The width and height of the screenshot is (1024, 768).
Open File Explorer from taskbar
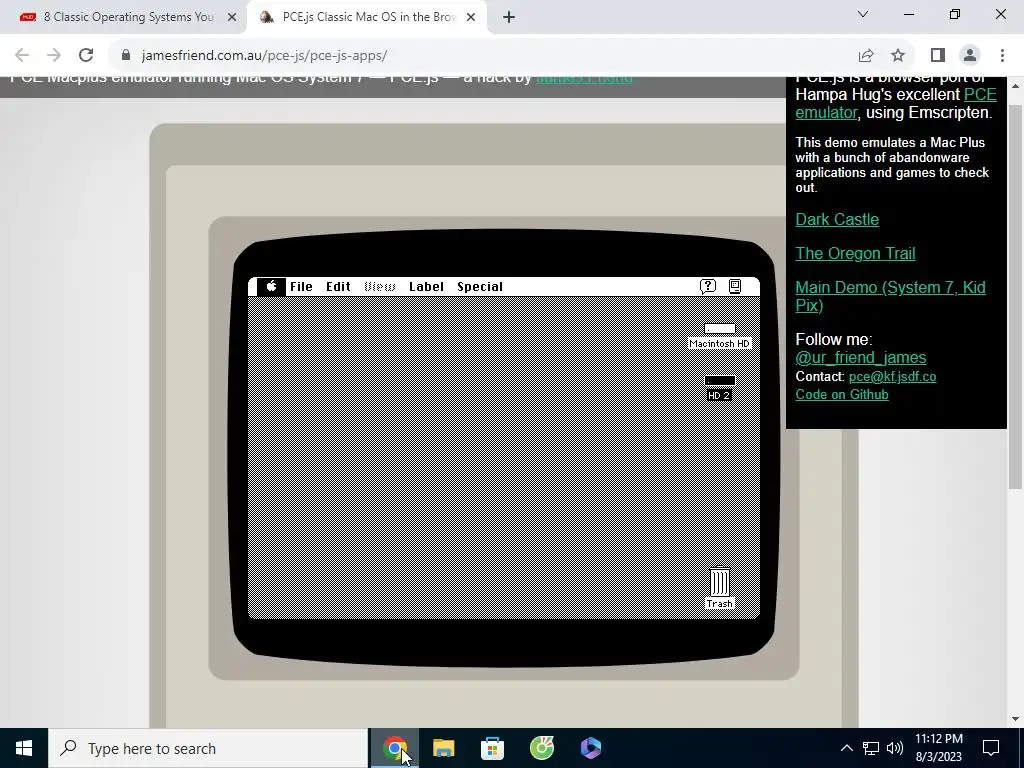[443, 748]
